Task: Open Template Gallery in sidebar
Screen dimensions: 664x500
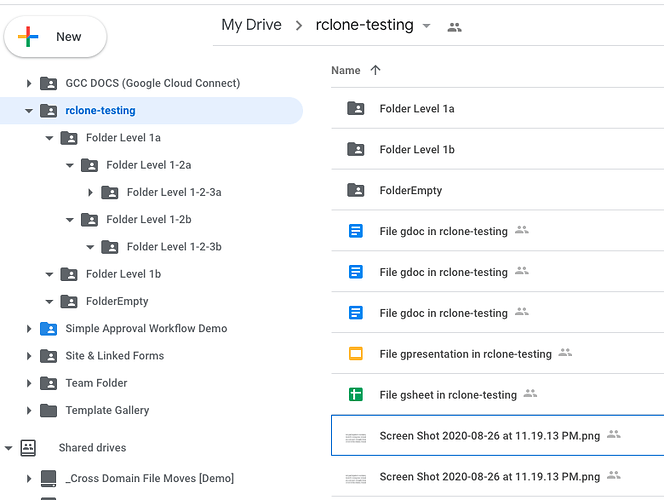Action: 107,410
